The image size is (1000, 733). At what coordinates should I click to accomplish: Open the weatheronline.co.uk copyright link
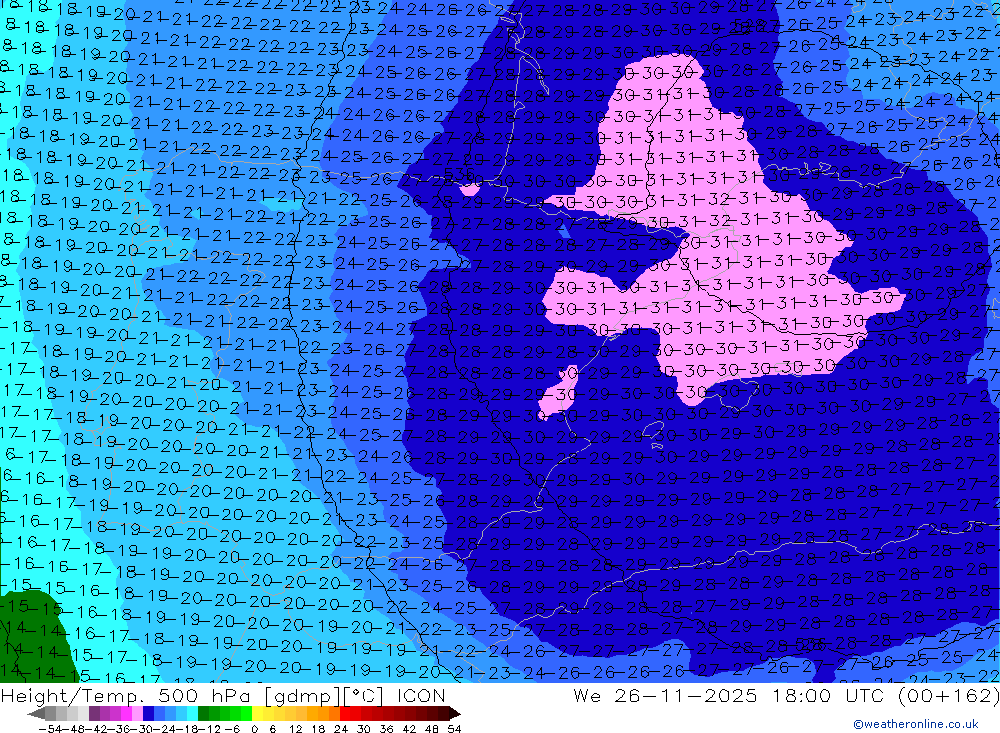click(915, 723)
